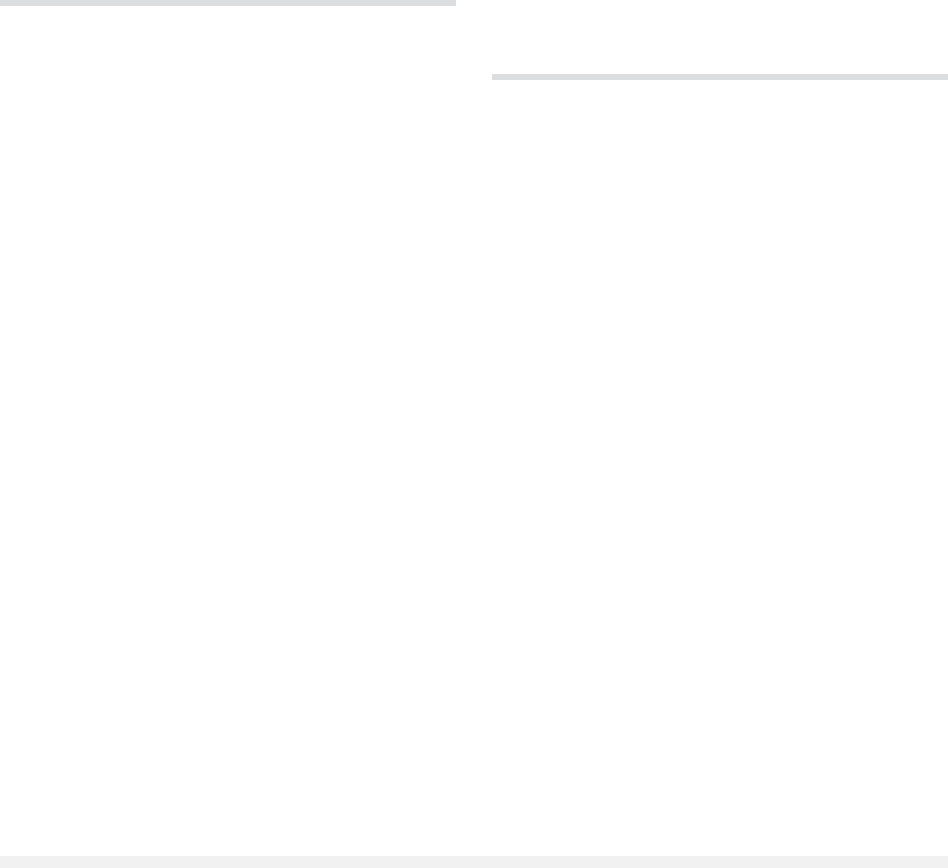Click the blank page center
948x868 pixels.
474,434
